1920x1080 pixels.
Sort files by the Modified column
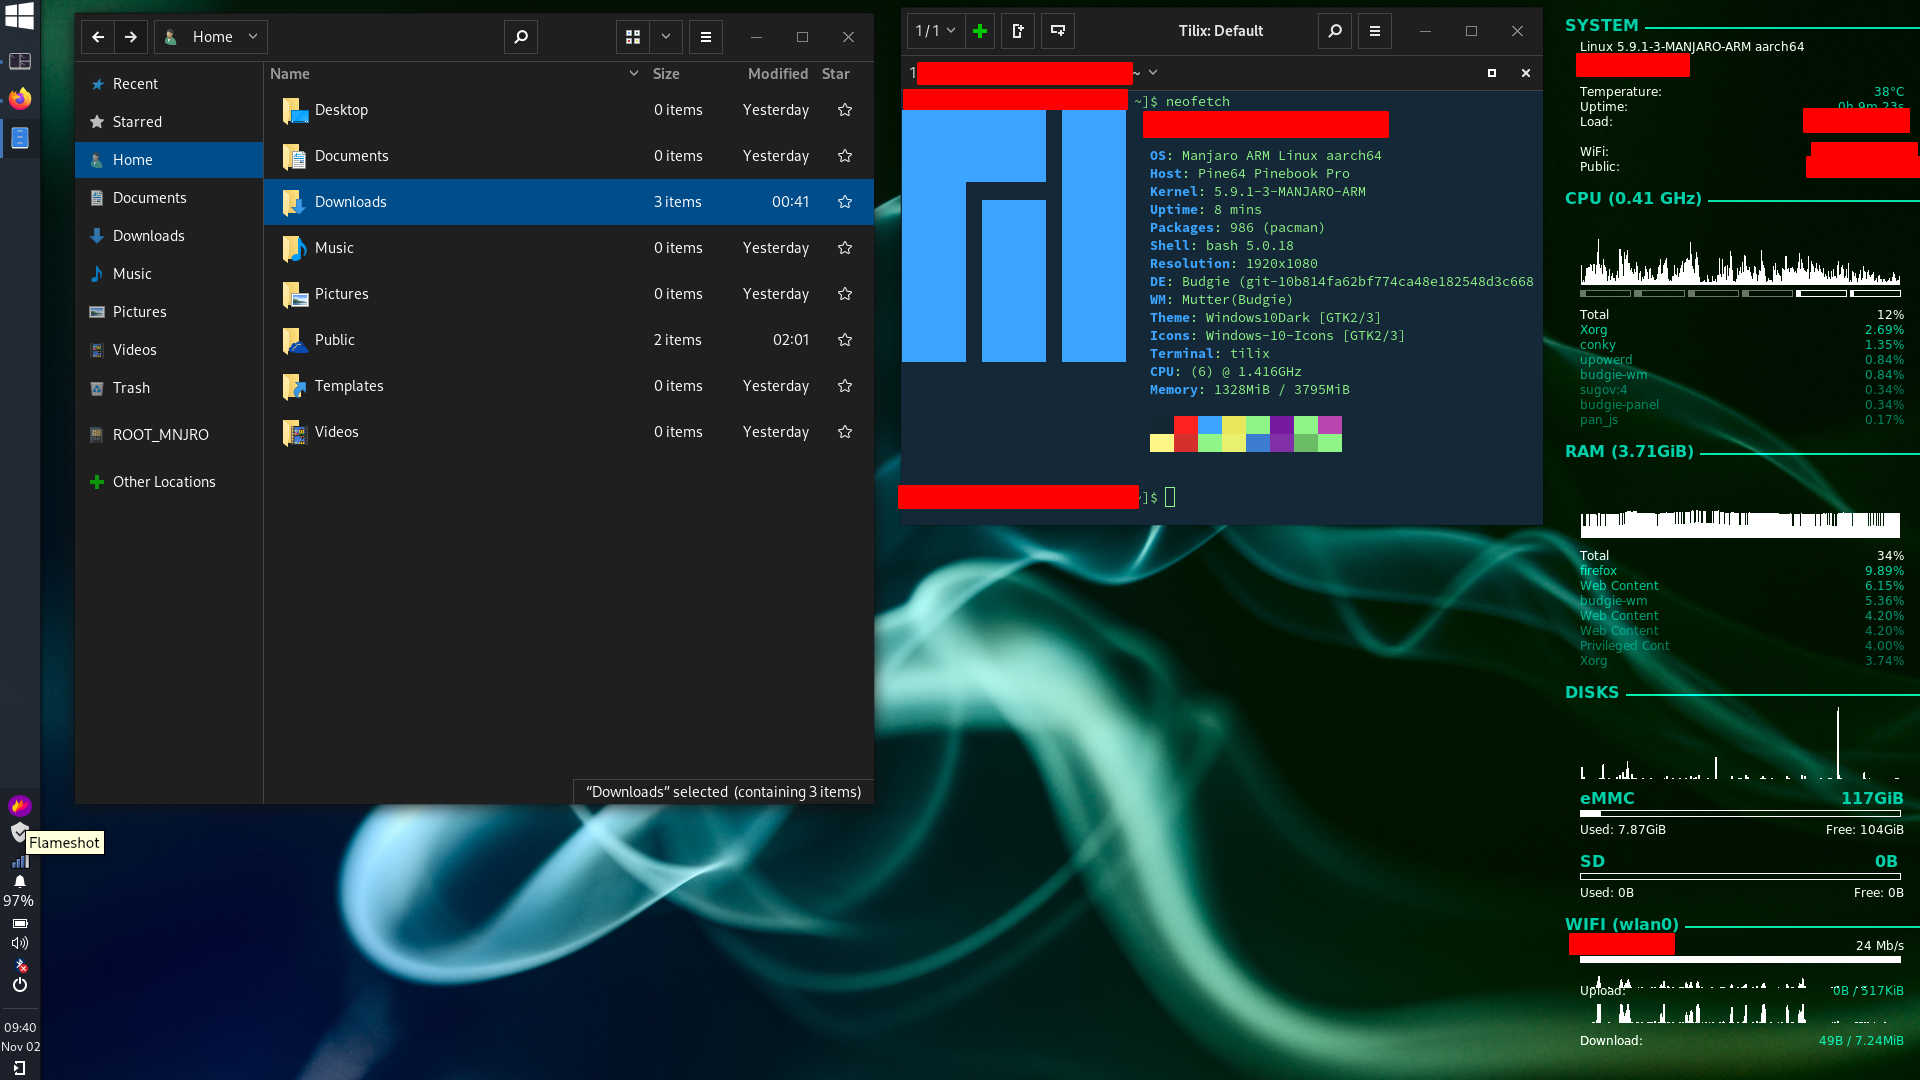point(777,74)
